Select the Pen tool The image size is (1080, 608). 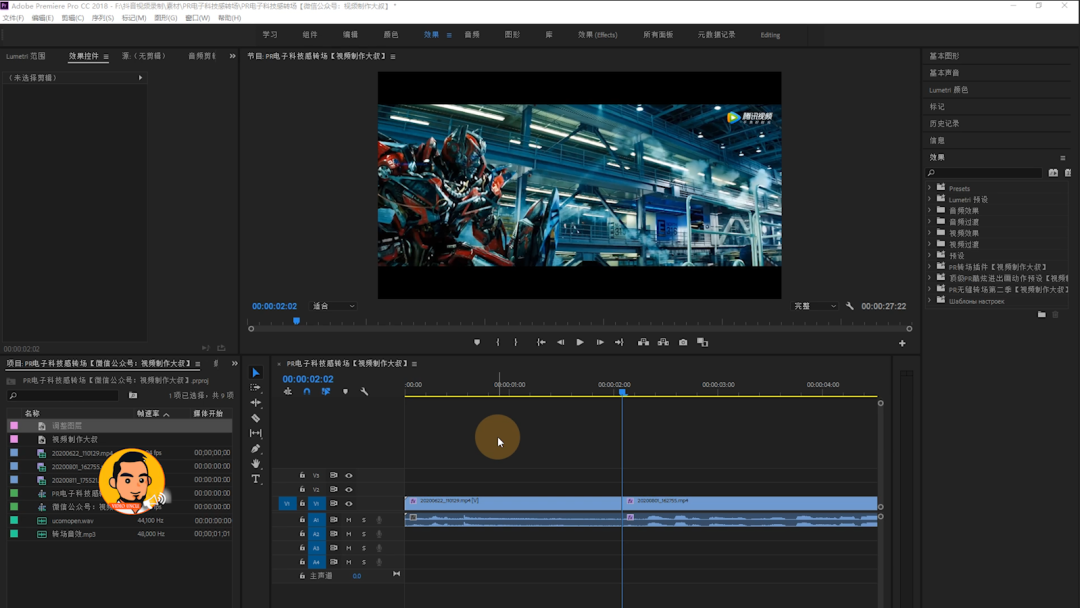[256, 449]
